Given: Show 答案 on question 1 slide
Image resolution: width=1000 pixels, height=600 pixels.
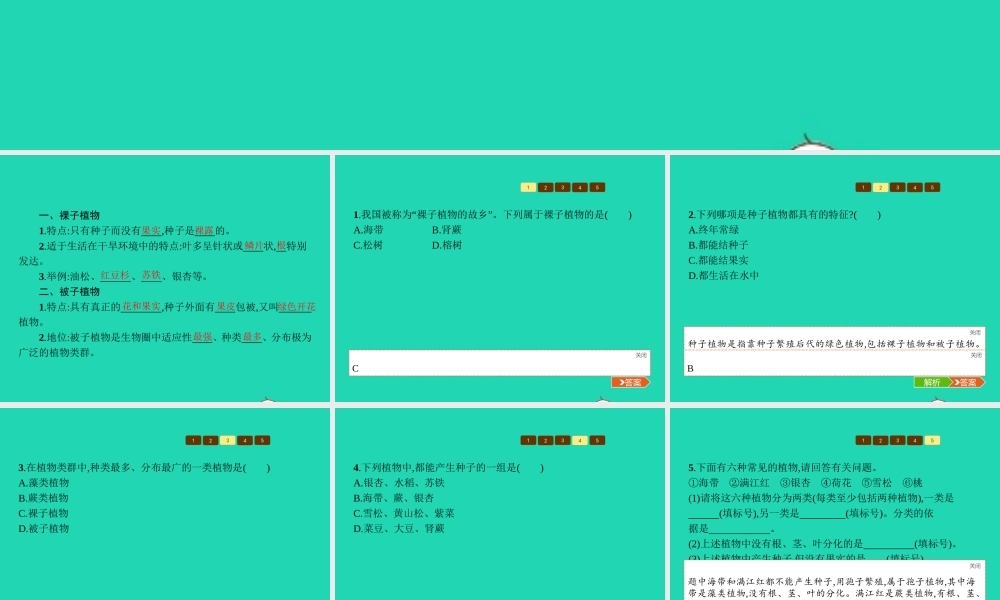Looking at the screenshot, I should coord(631,383).
